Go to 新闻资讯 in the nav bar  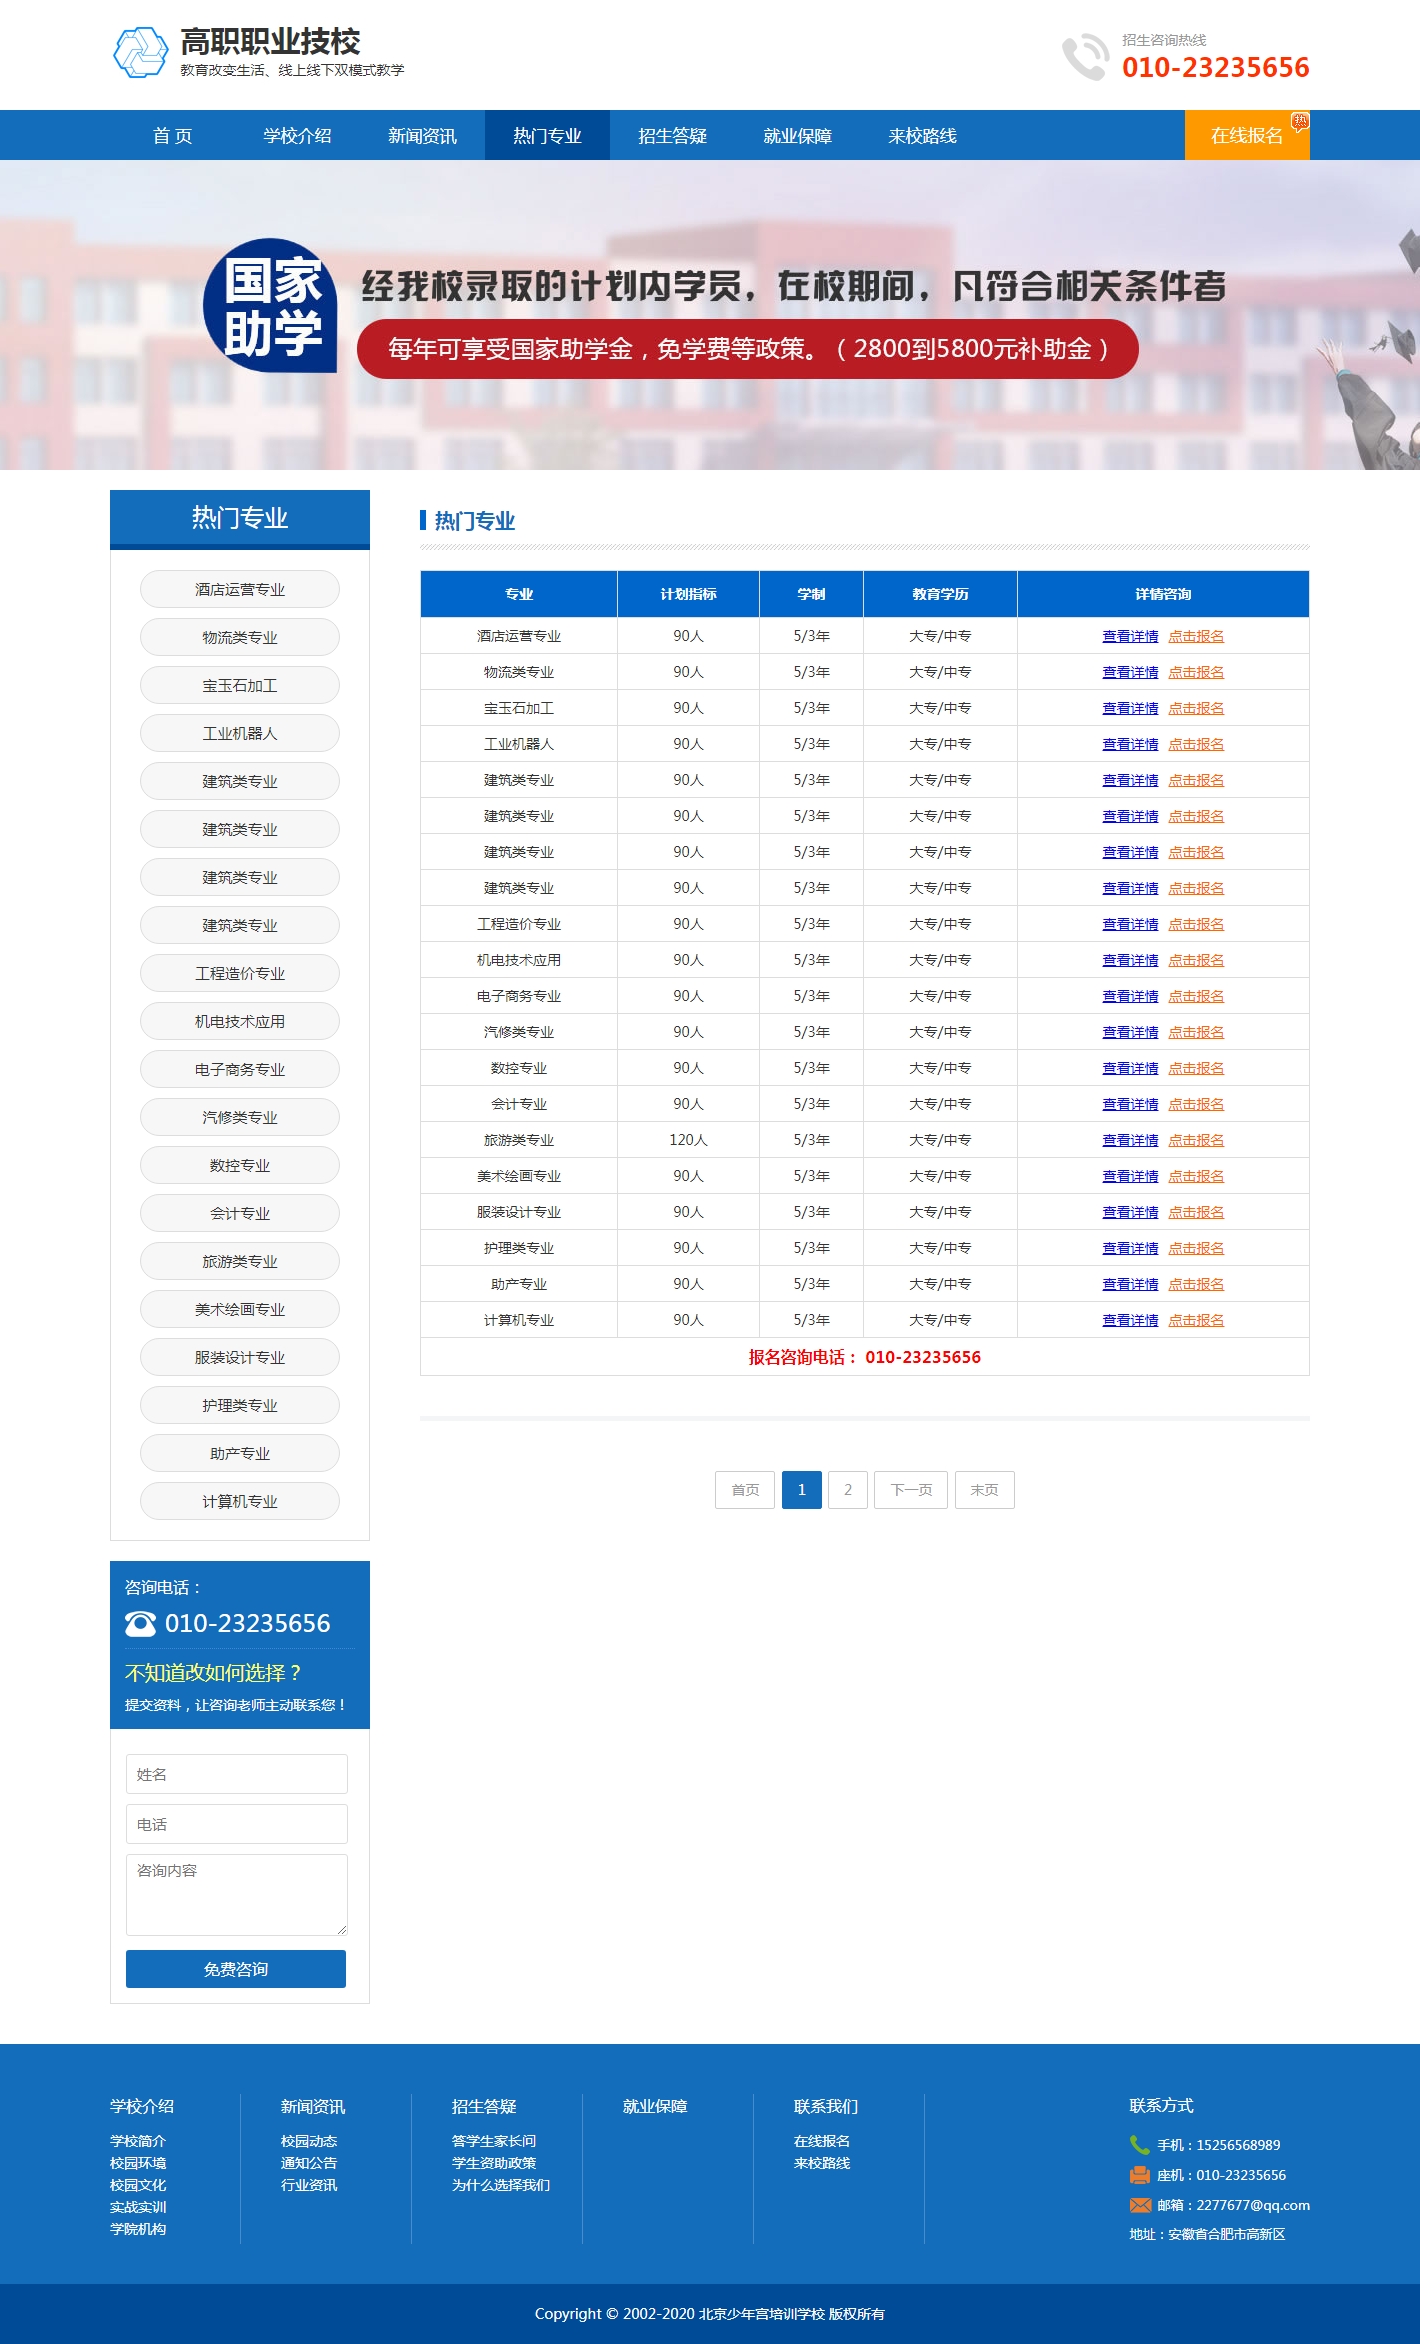pos(422,135)
